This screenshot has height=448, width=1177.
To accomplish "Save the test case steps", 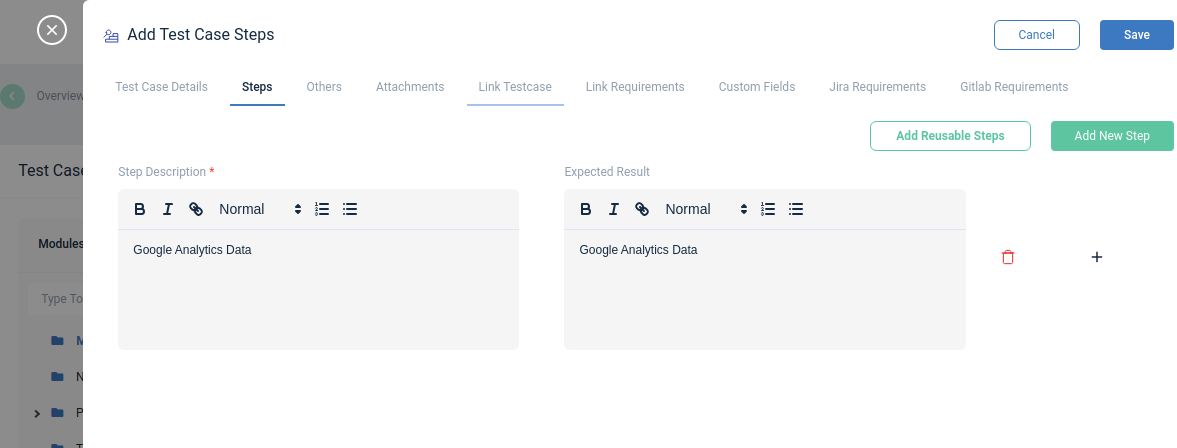I will pos(1136,35).
